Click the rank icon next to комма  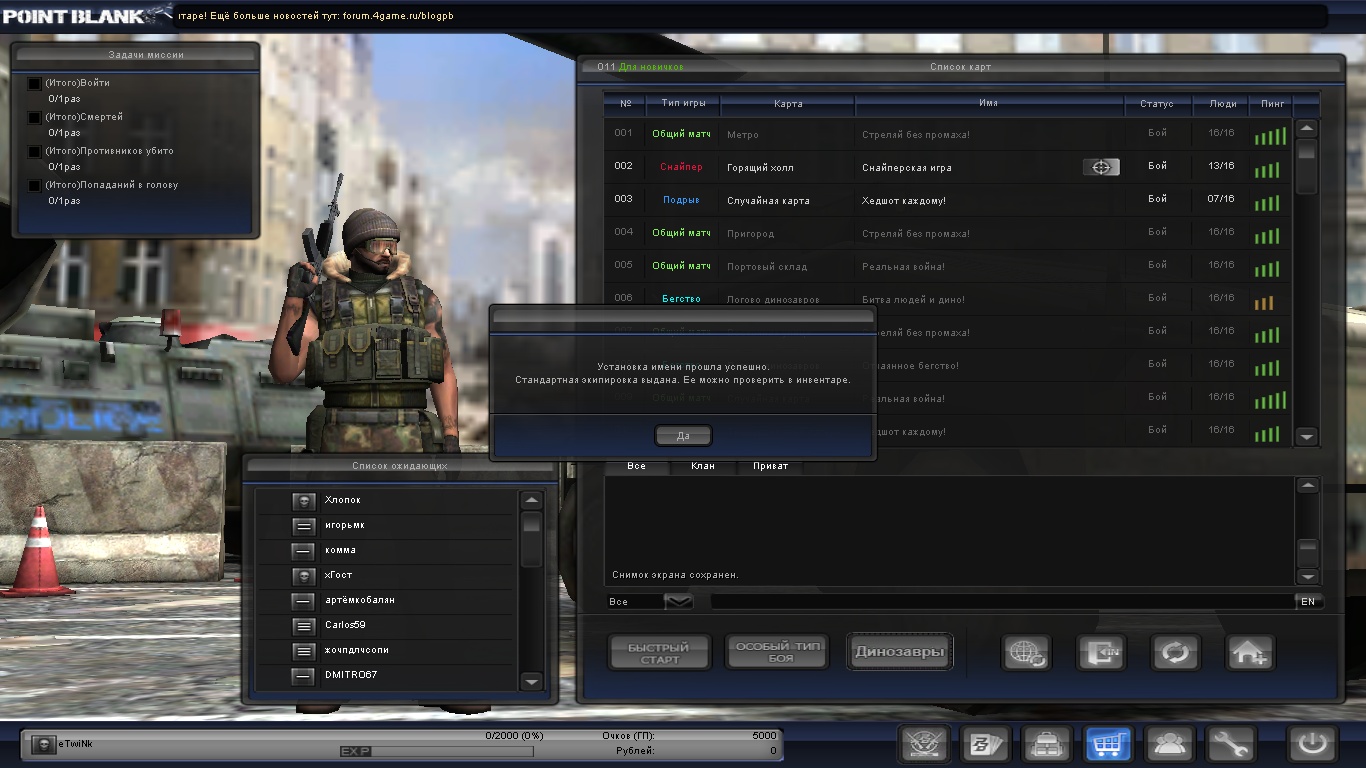304,551
